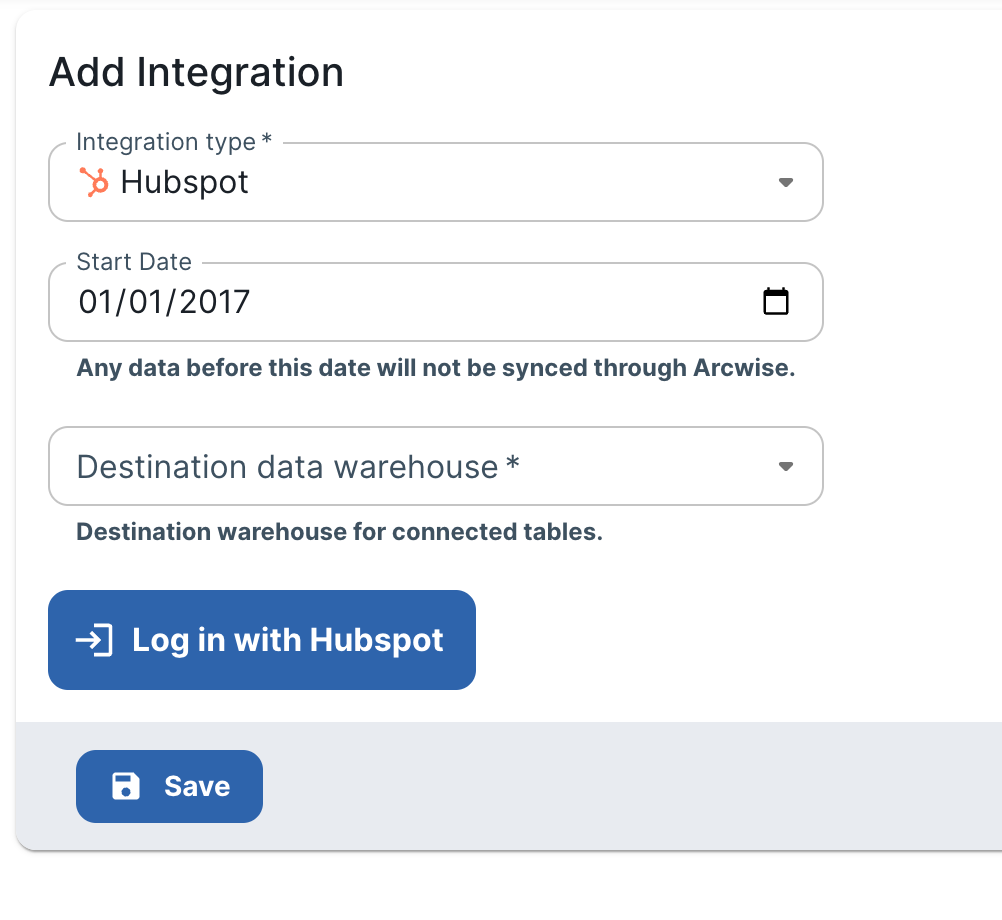Open the calendar picker icon
This screenshot has width=1002, height=920.
tap(776, 301)
